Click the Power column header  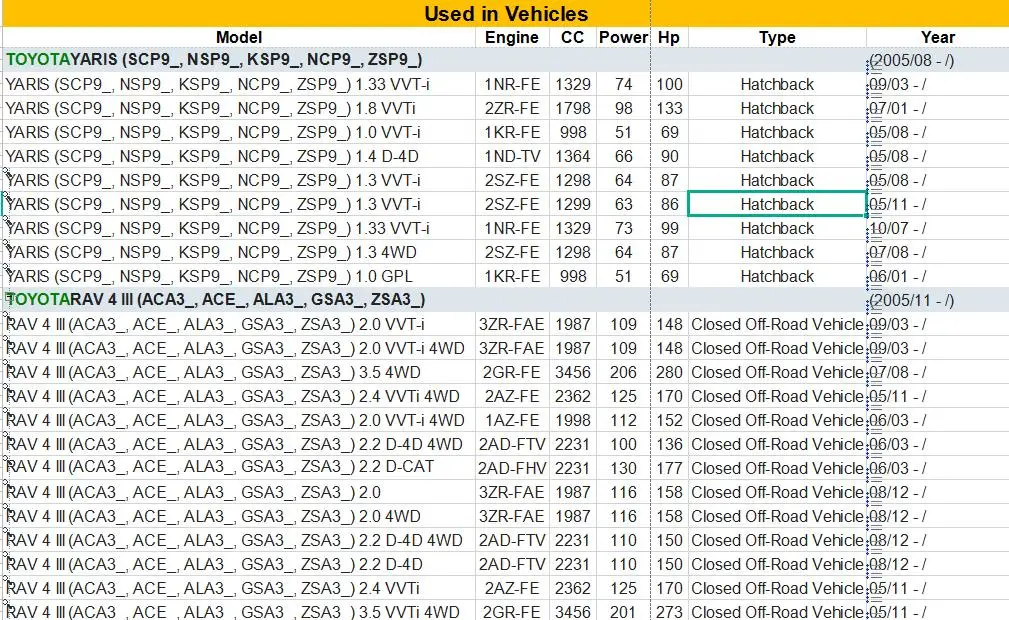pyautogui.click(x=623, y=37)
